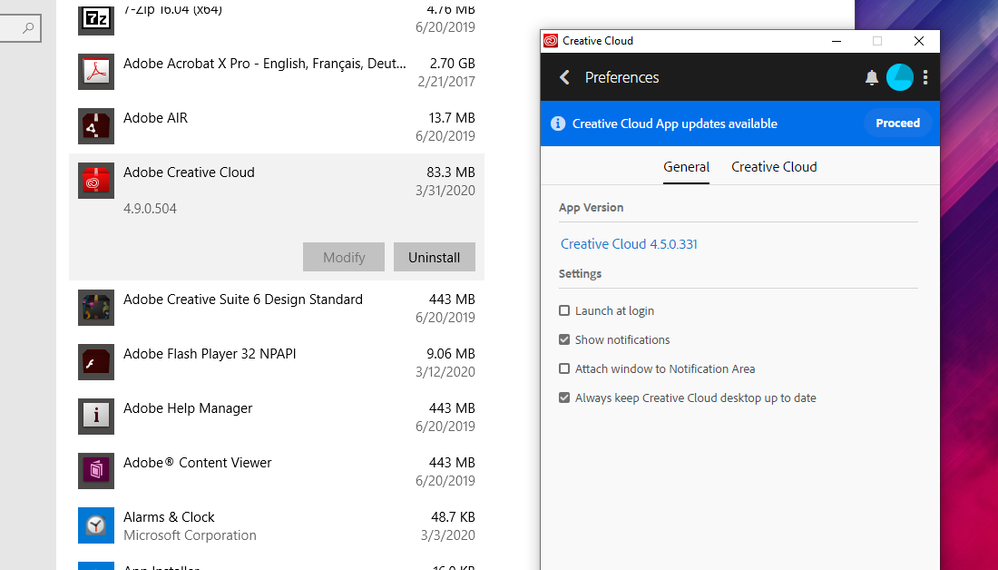Open the three-dot more menu
Viewport: 998px width, 570px height.
pyautogui.click(x=925, y=77)
